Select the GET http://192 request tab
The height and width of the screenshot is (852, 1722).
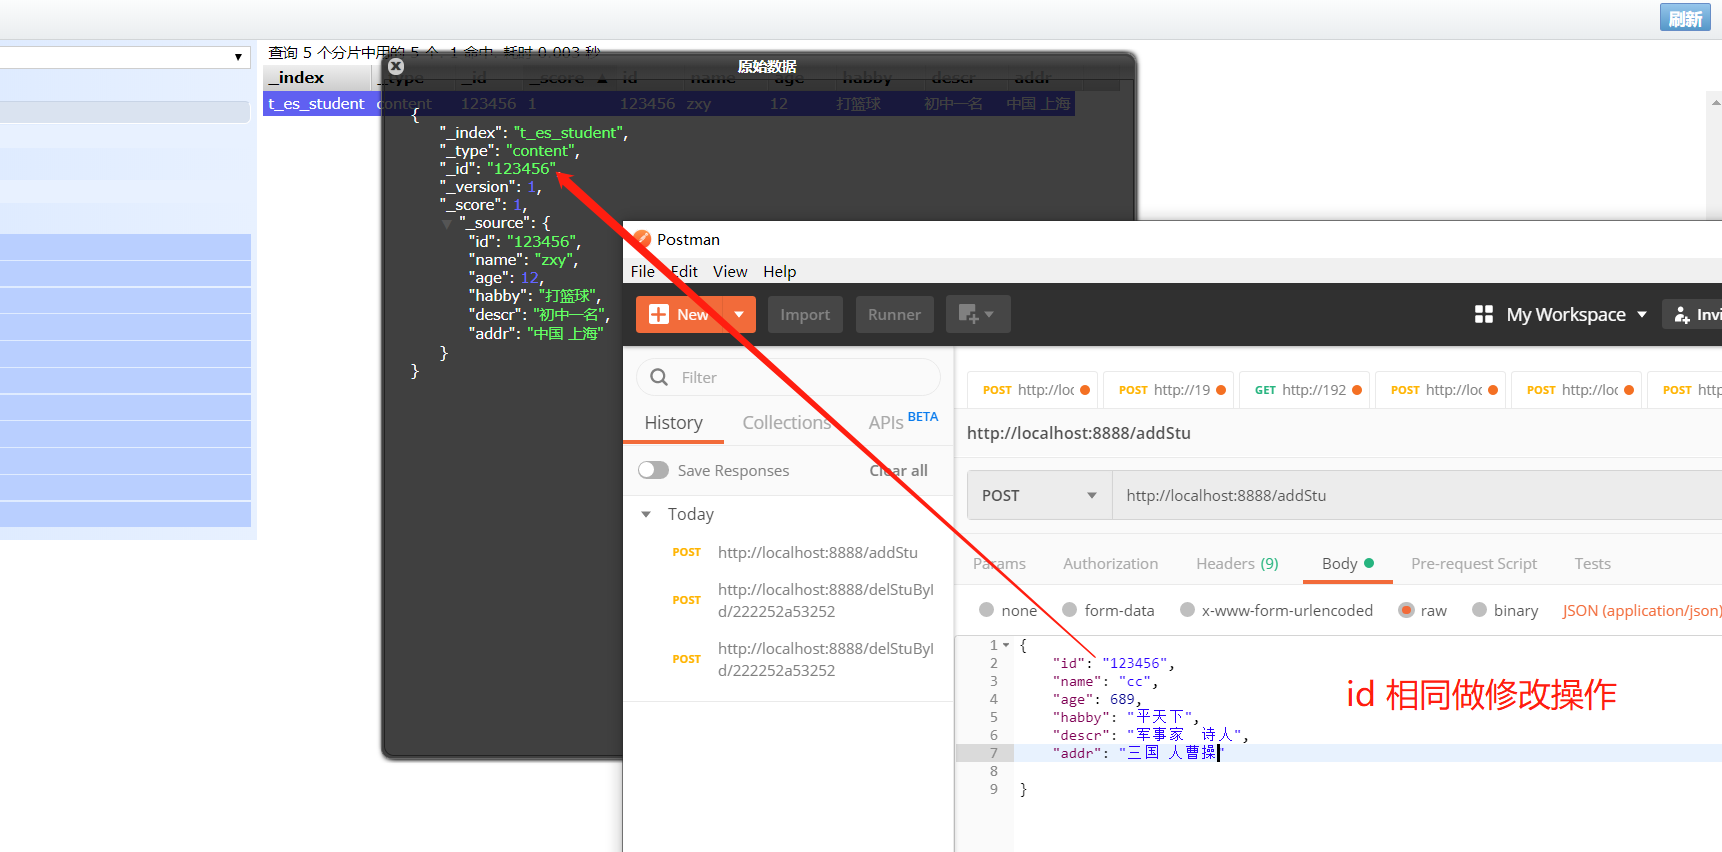1303,390
